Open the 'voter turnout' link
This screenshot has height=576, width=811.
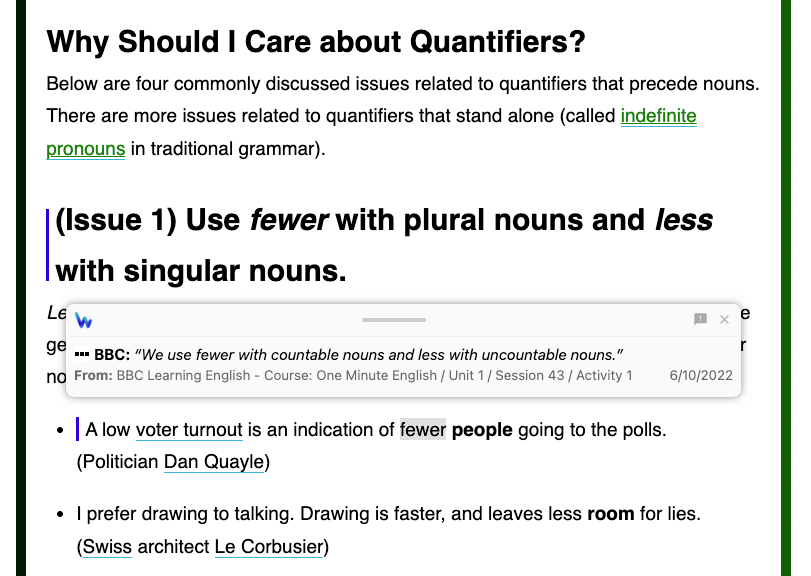(189, 430)
